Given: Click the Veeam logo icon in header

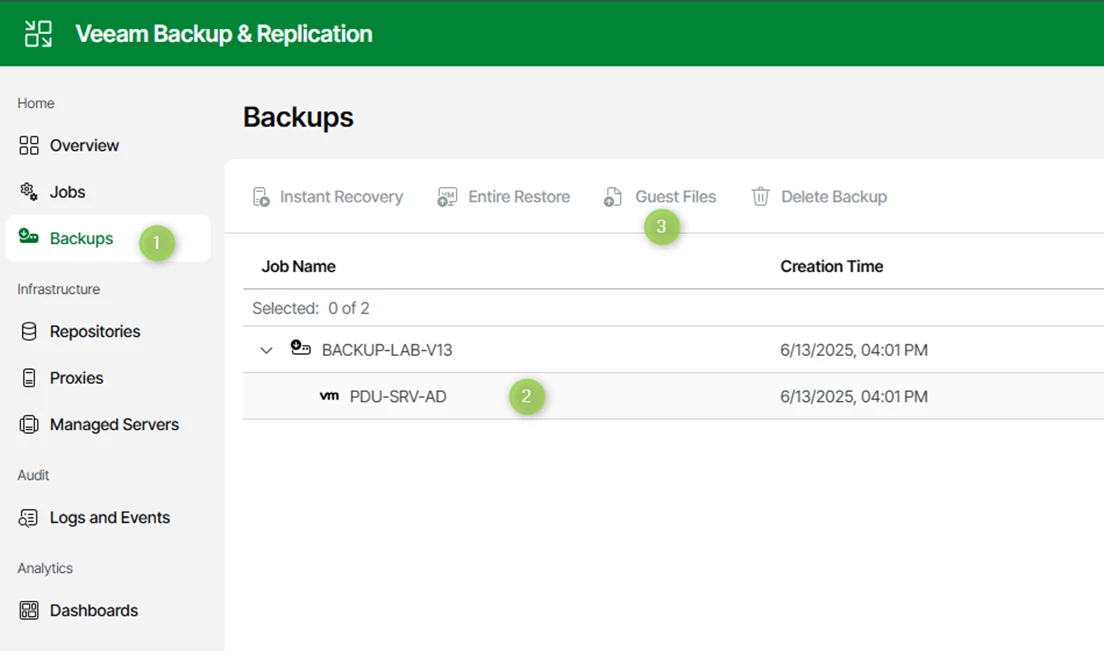Looking at the screenshot, I should (38, 34).
